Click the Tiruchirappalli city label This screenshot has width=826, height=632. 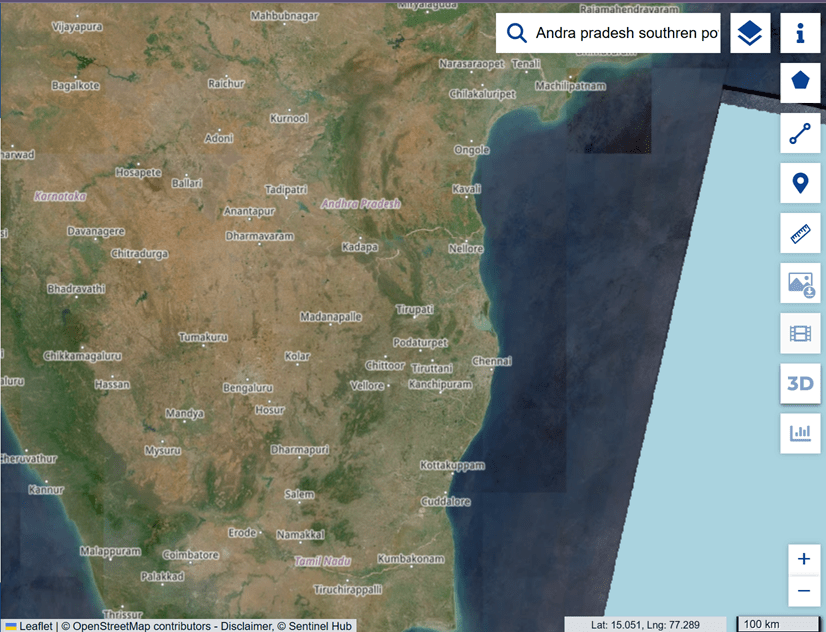[x=348, y=589]
